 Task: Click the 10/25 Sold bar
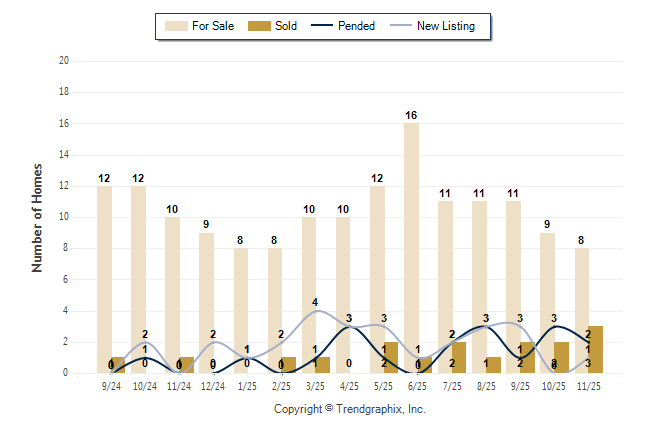click(561, 357)
